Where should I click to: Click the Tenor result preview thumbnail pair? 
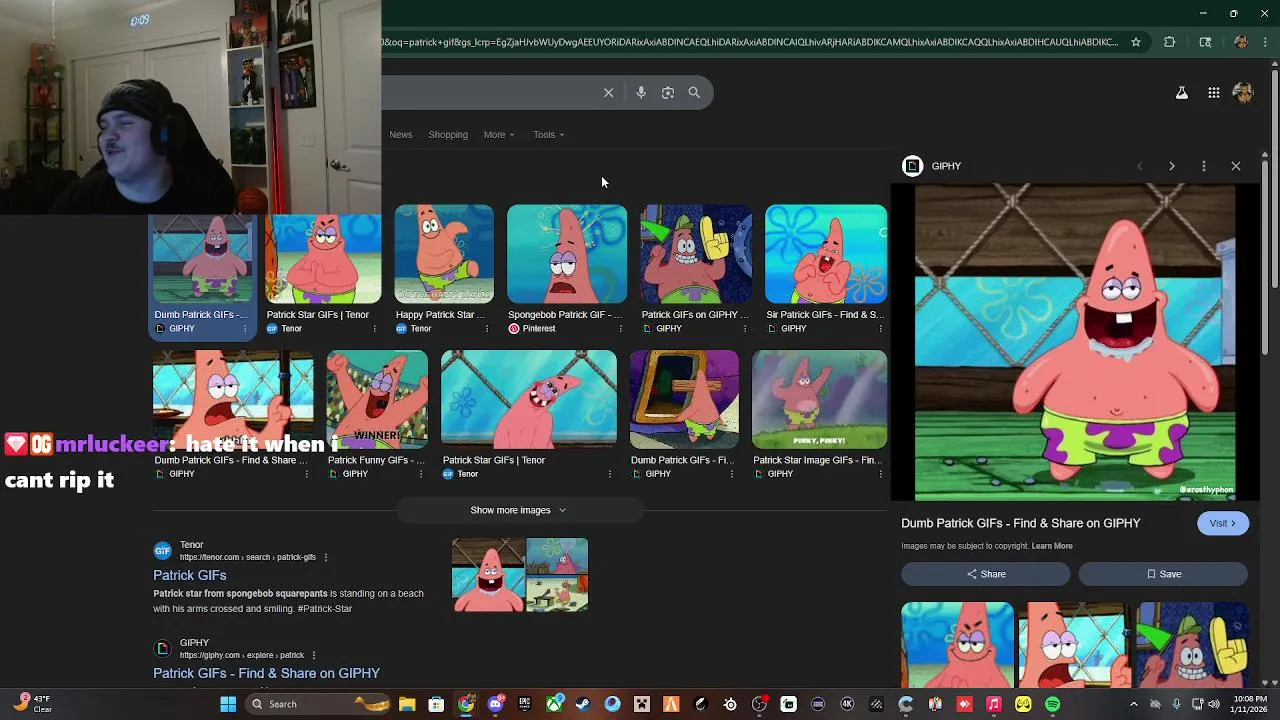(x=520, y=575)
